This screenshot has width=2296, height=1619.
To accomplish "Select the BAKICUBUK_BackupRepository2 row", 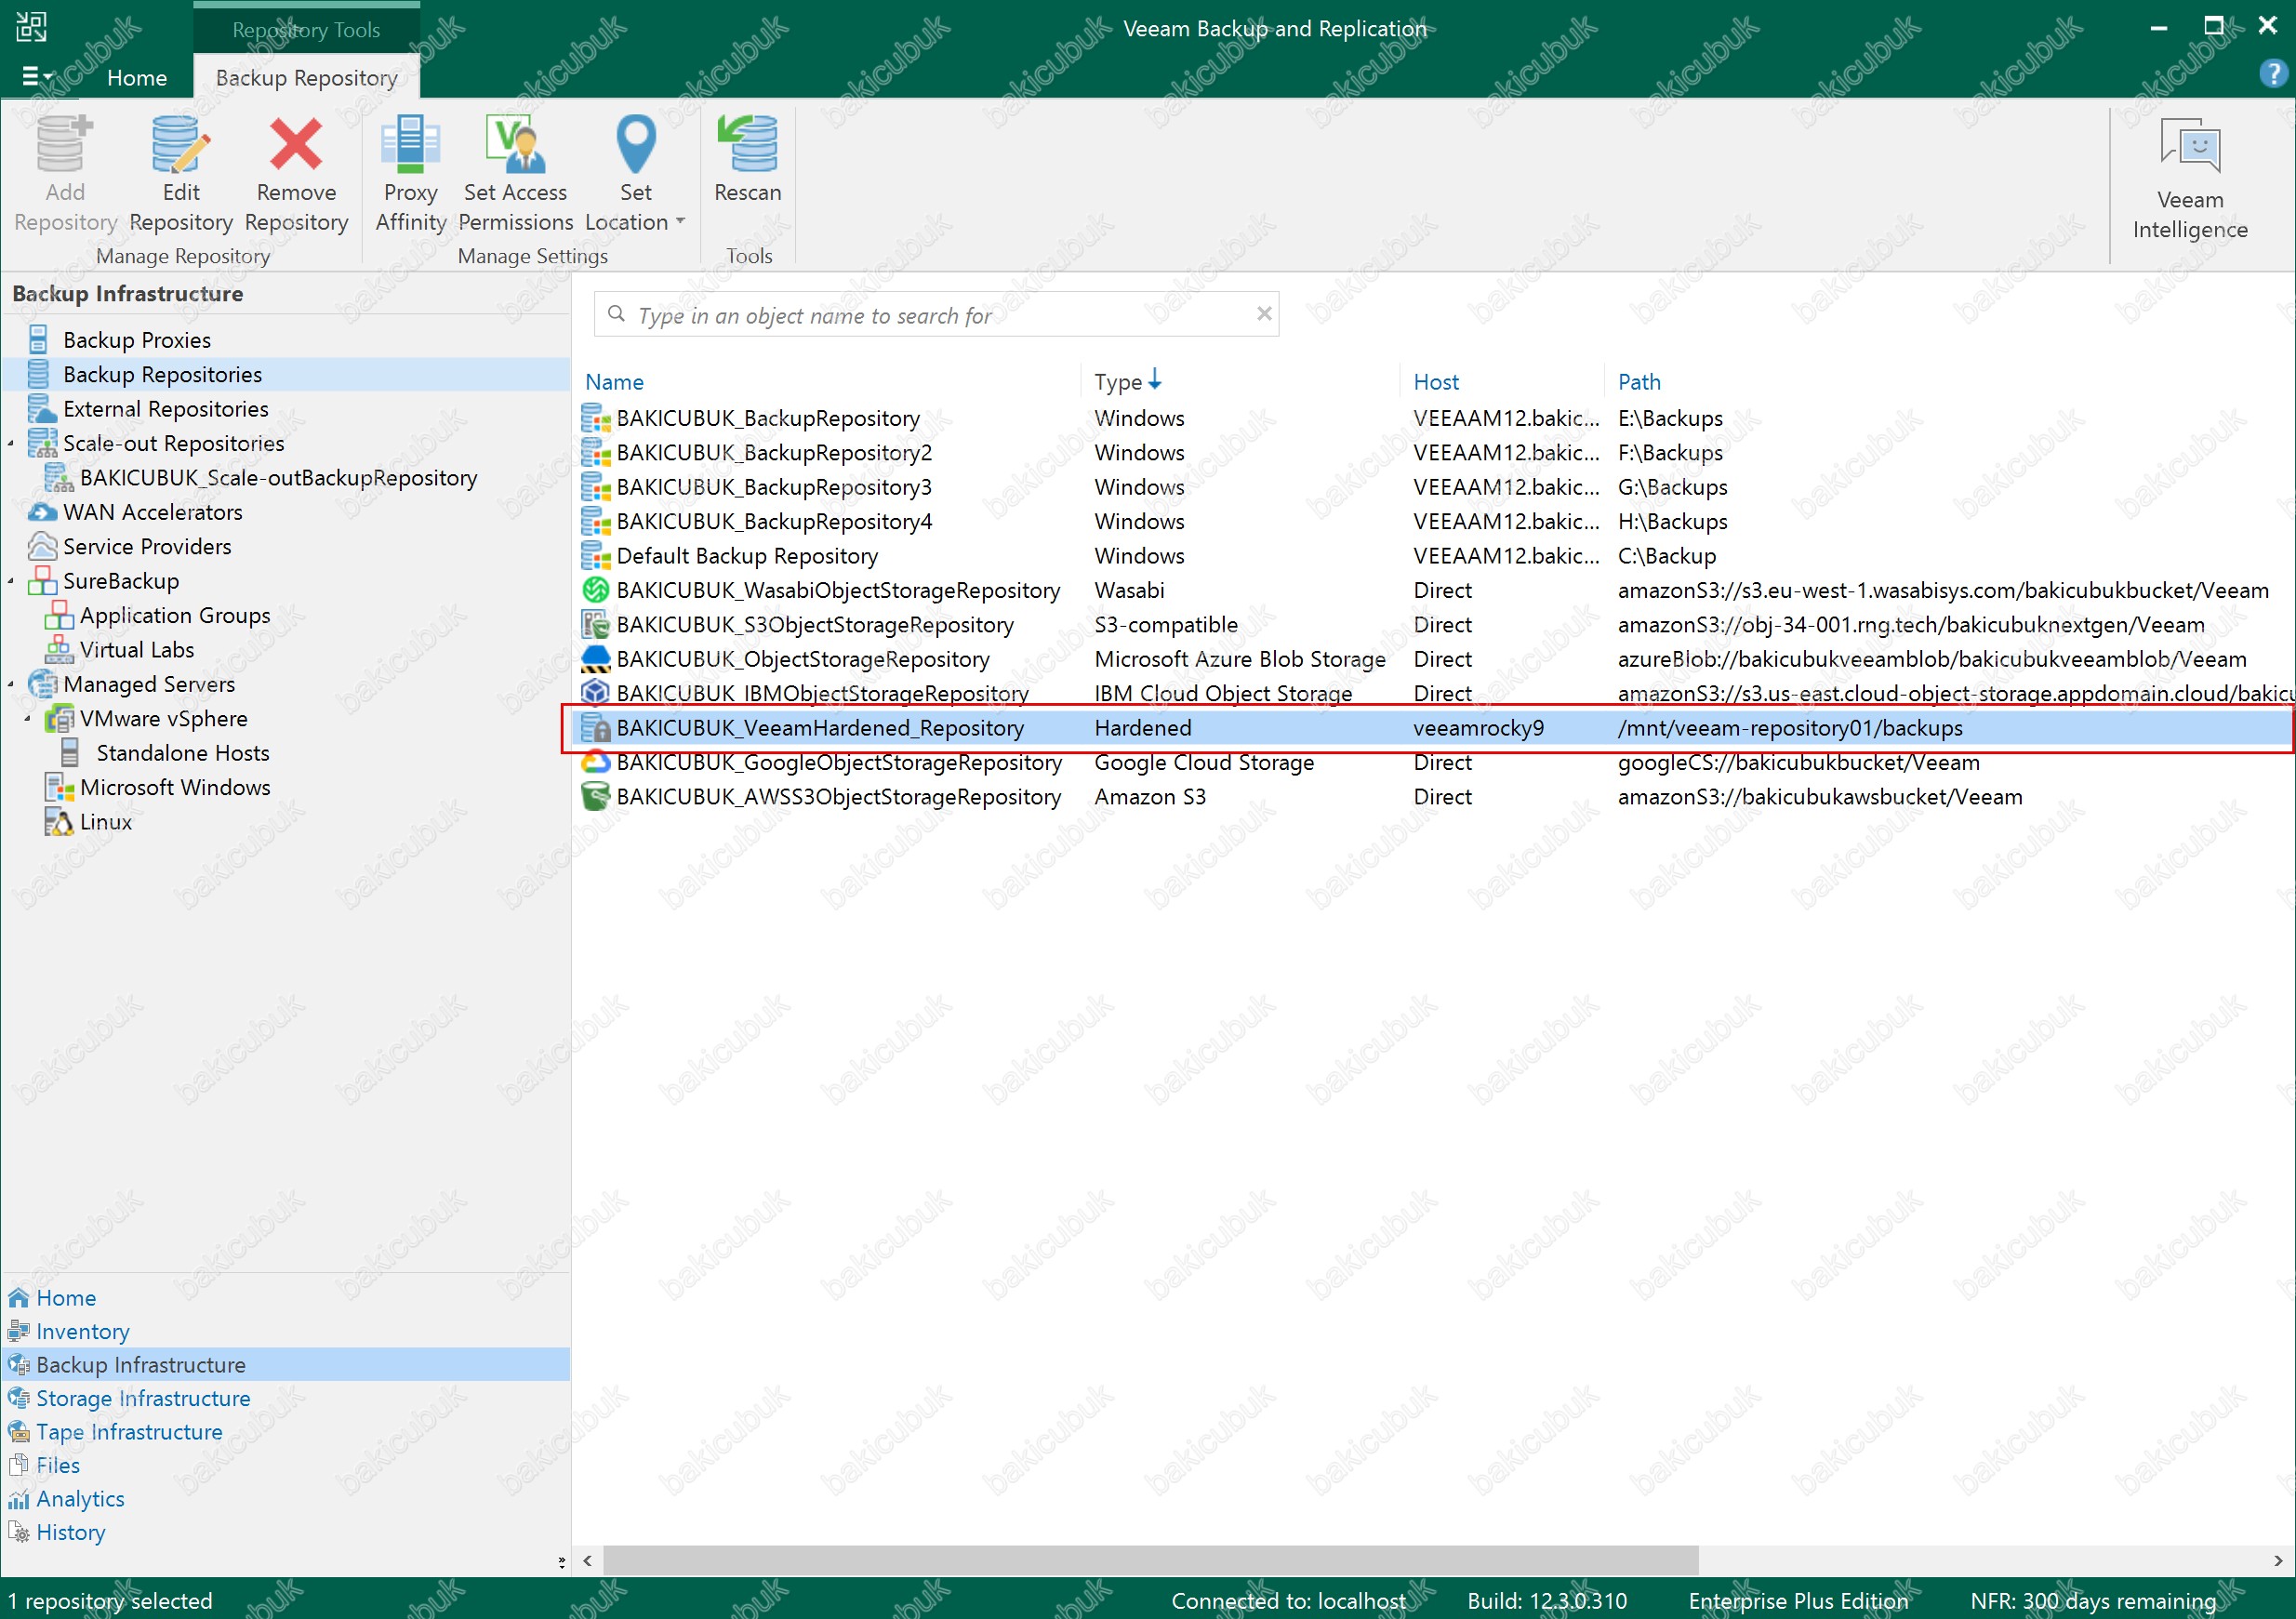I will [1434, 453].
